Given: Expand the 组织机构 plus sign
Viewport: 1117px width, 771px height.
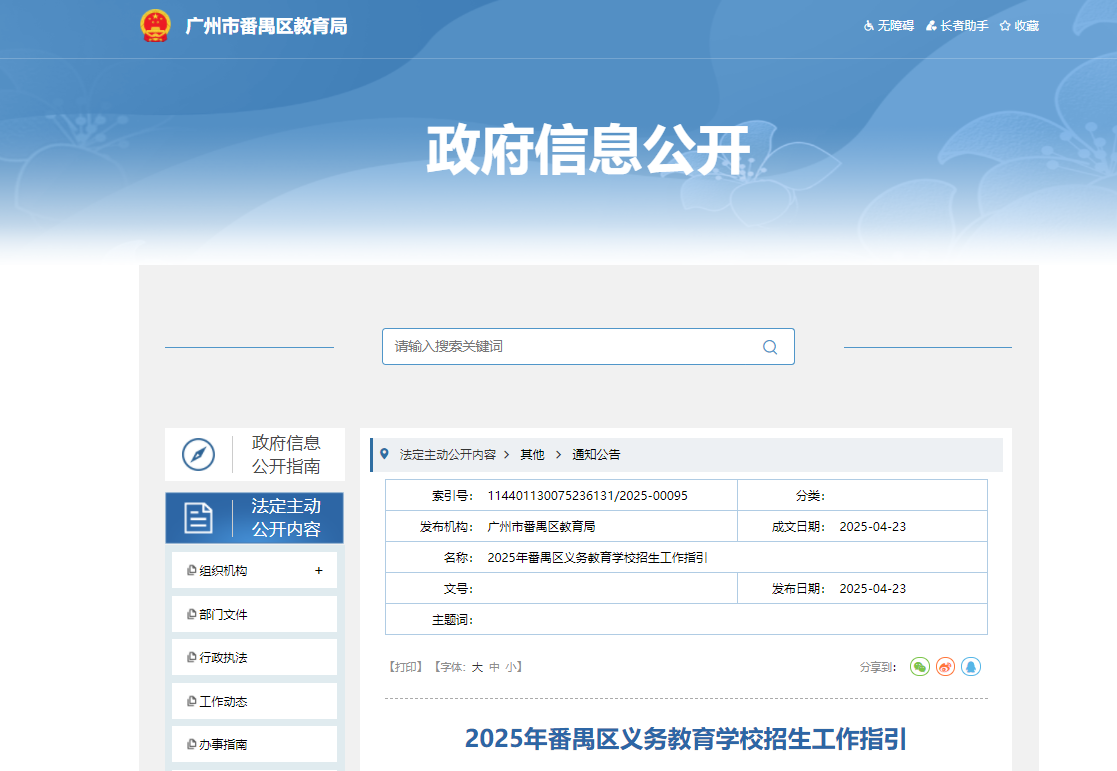Looking at the screenshot, I should [x=319, y=571].
